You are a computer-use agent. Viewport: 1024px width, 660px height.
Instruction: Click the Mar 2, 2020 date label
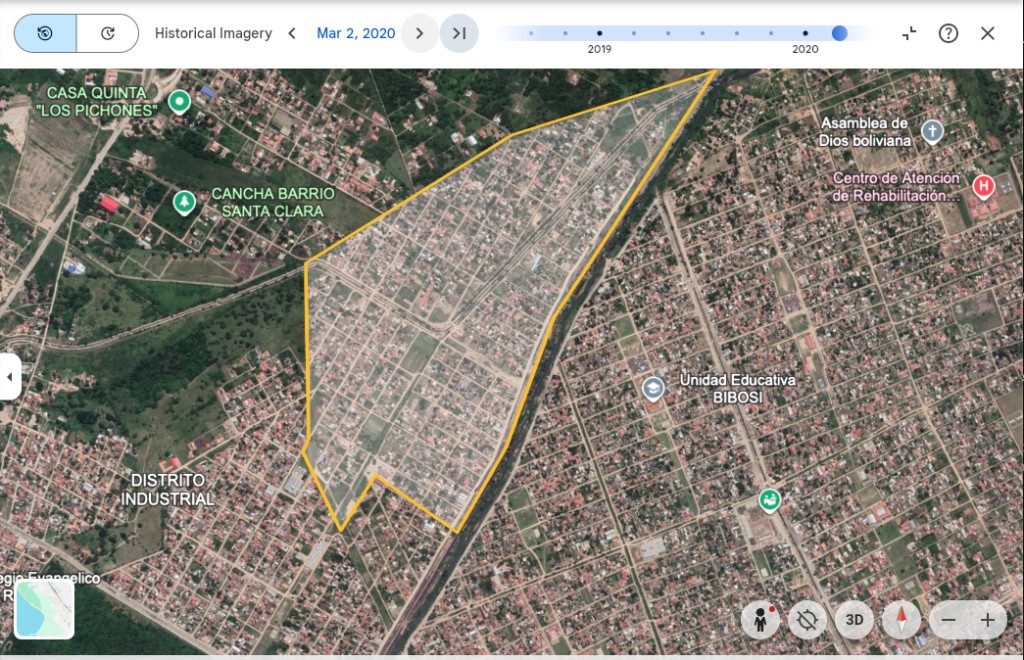coord(356,33)
